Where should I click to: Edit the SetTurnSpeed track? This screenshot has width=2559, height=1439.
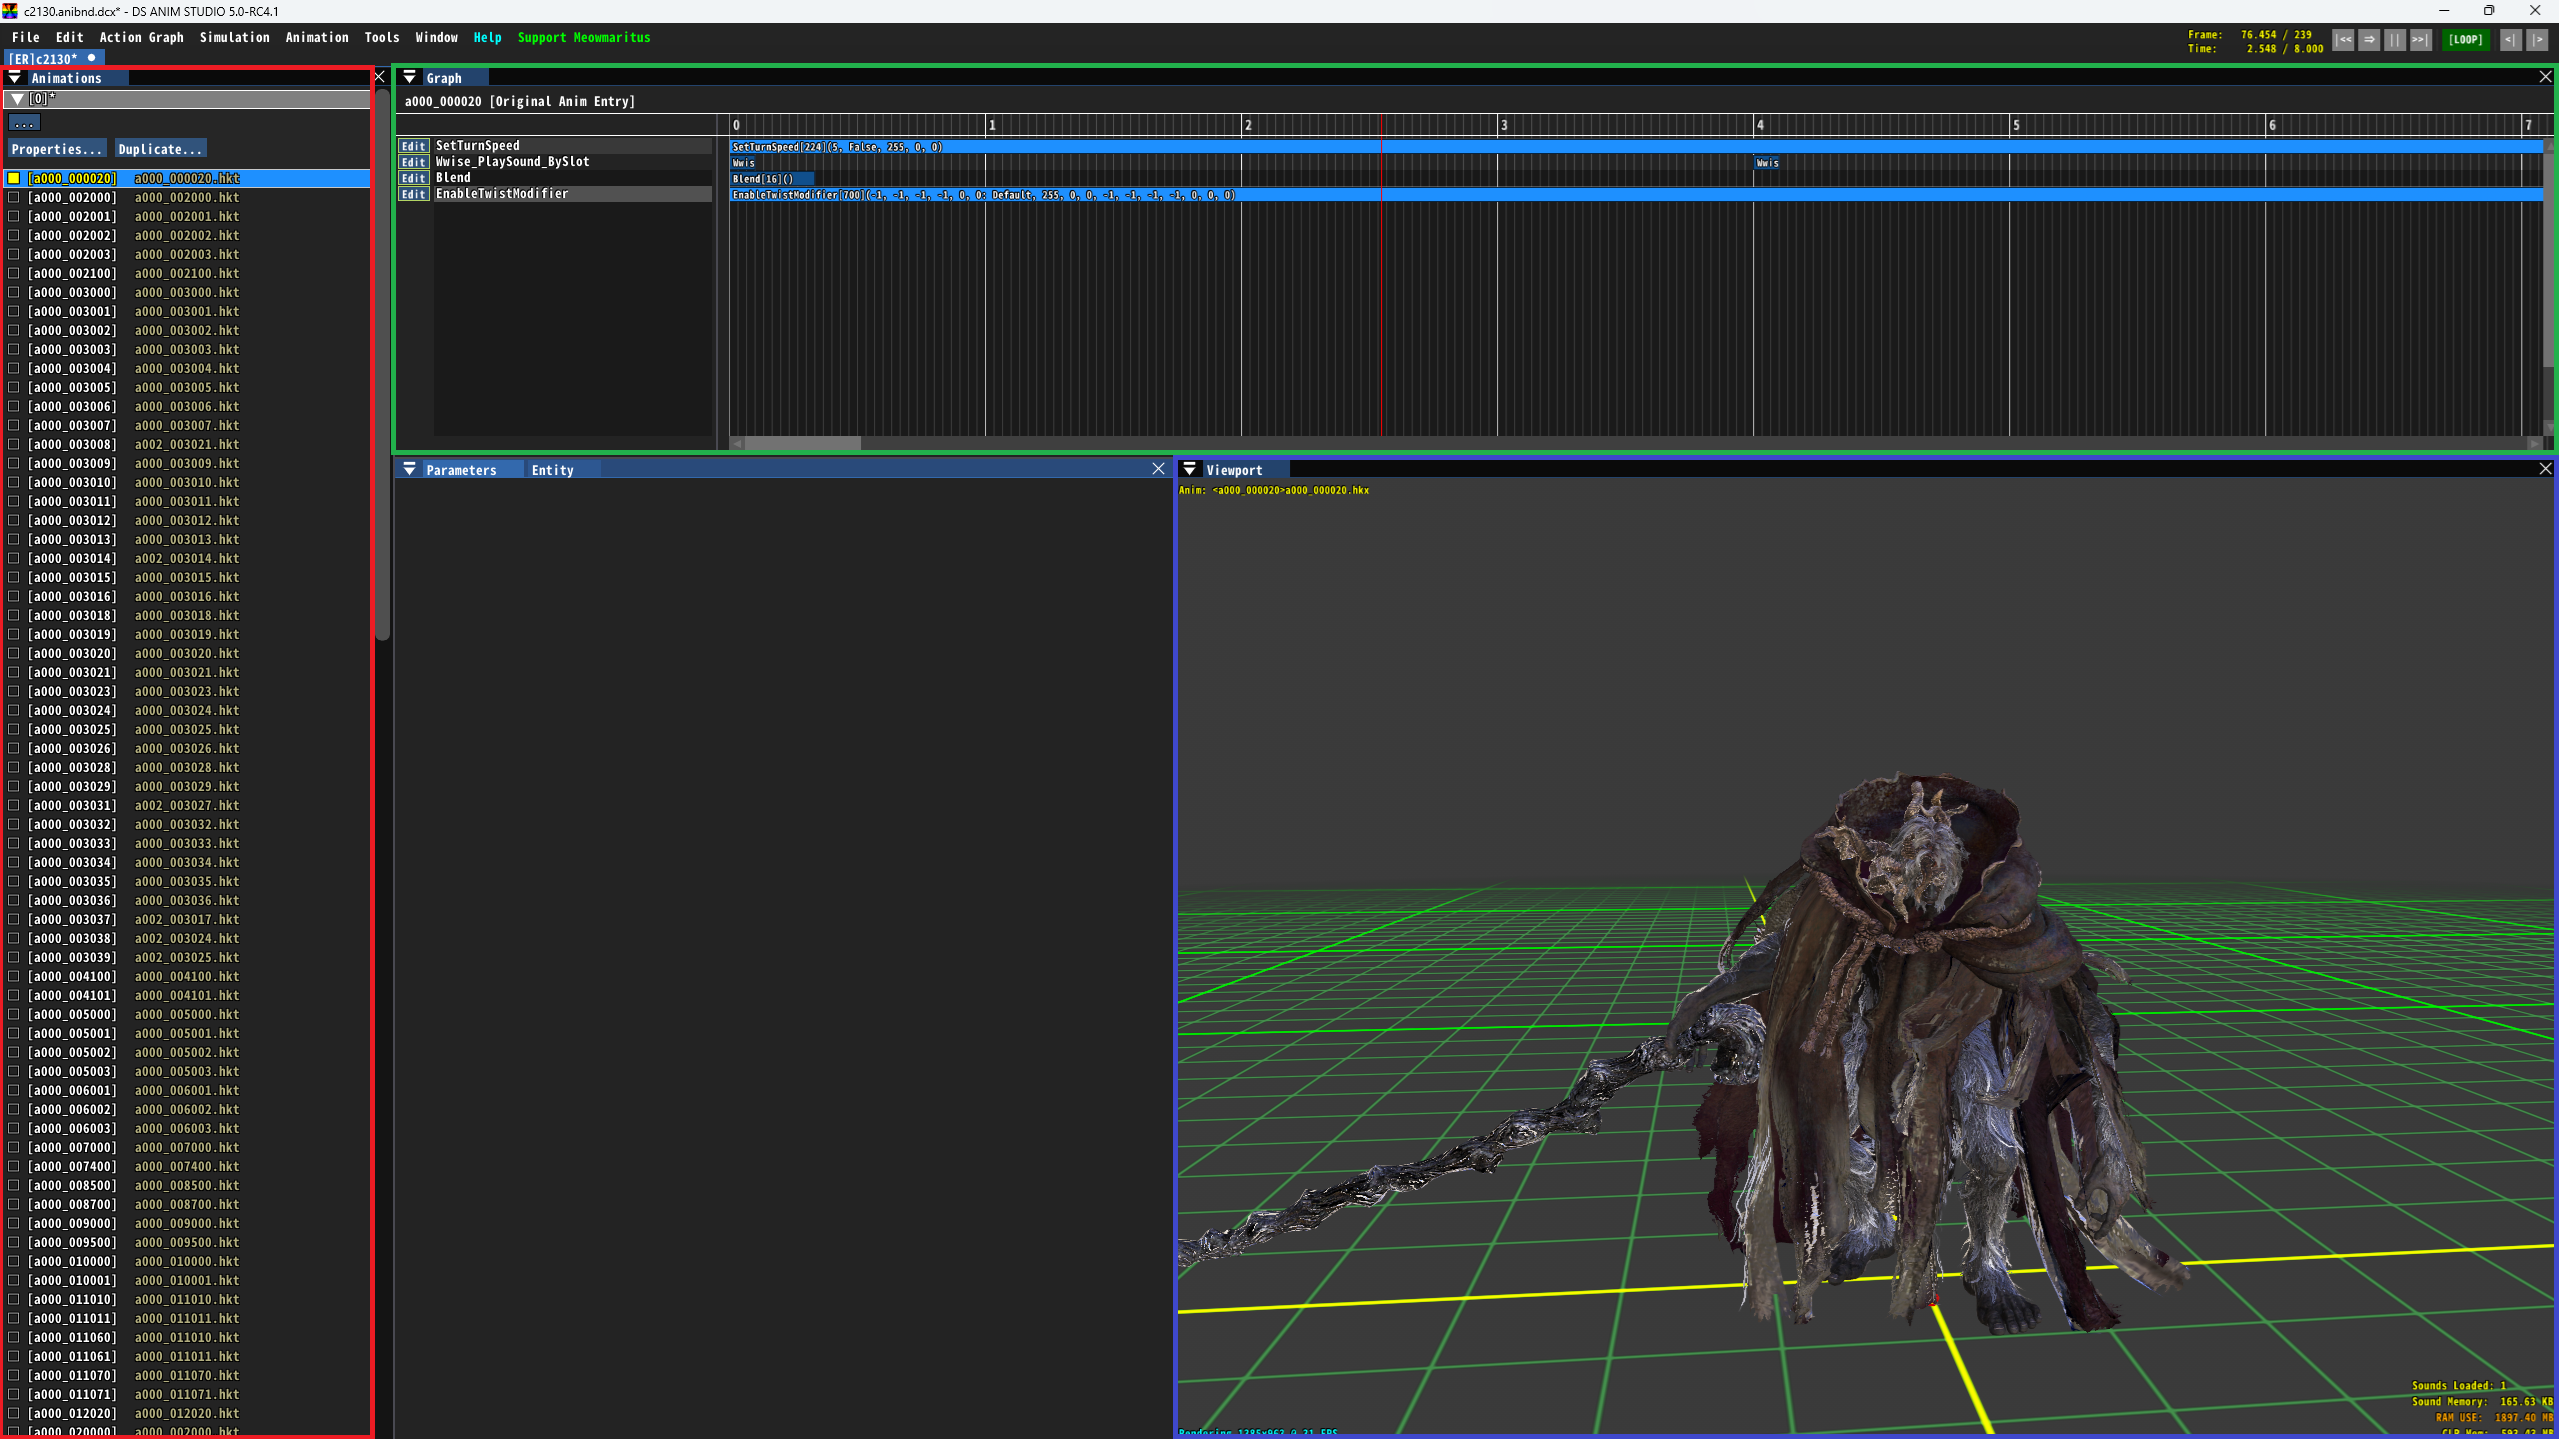413,146
